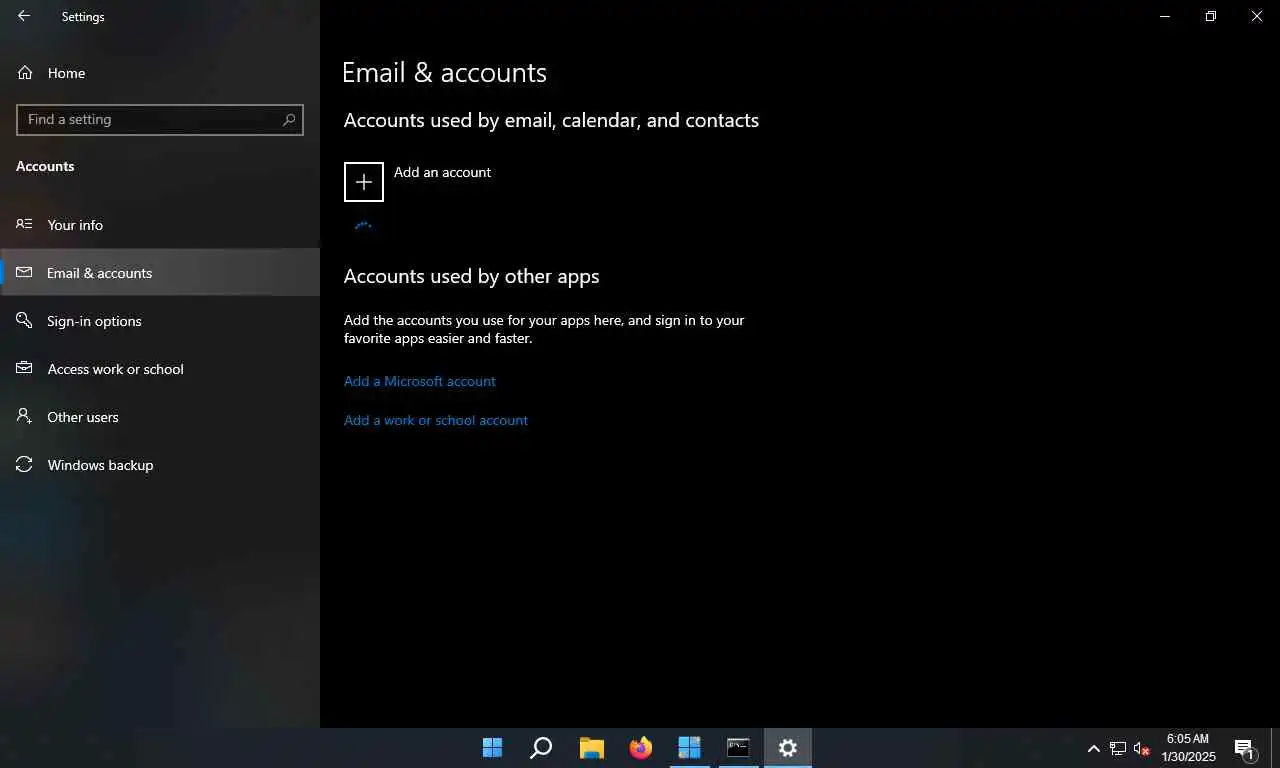Click the briefcase icon beside Access work or school

(x=25, y=368)
